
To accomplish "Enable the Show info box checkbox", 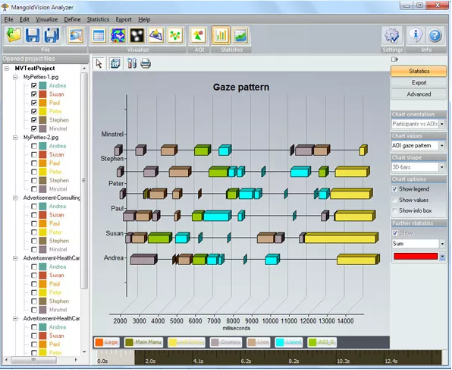I will [395, 211].
